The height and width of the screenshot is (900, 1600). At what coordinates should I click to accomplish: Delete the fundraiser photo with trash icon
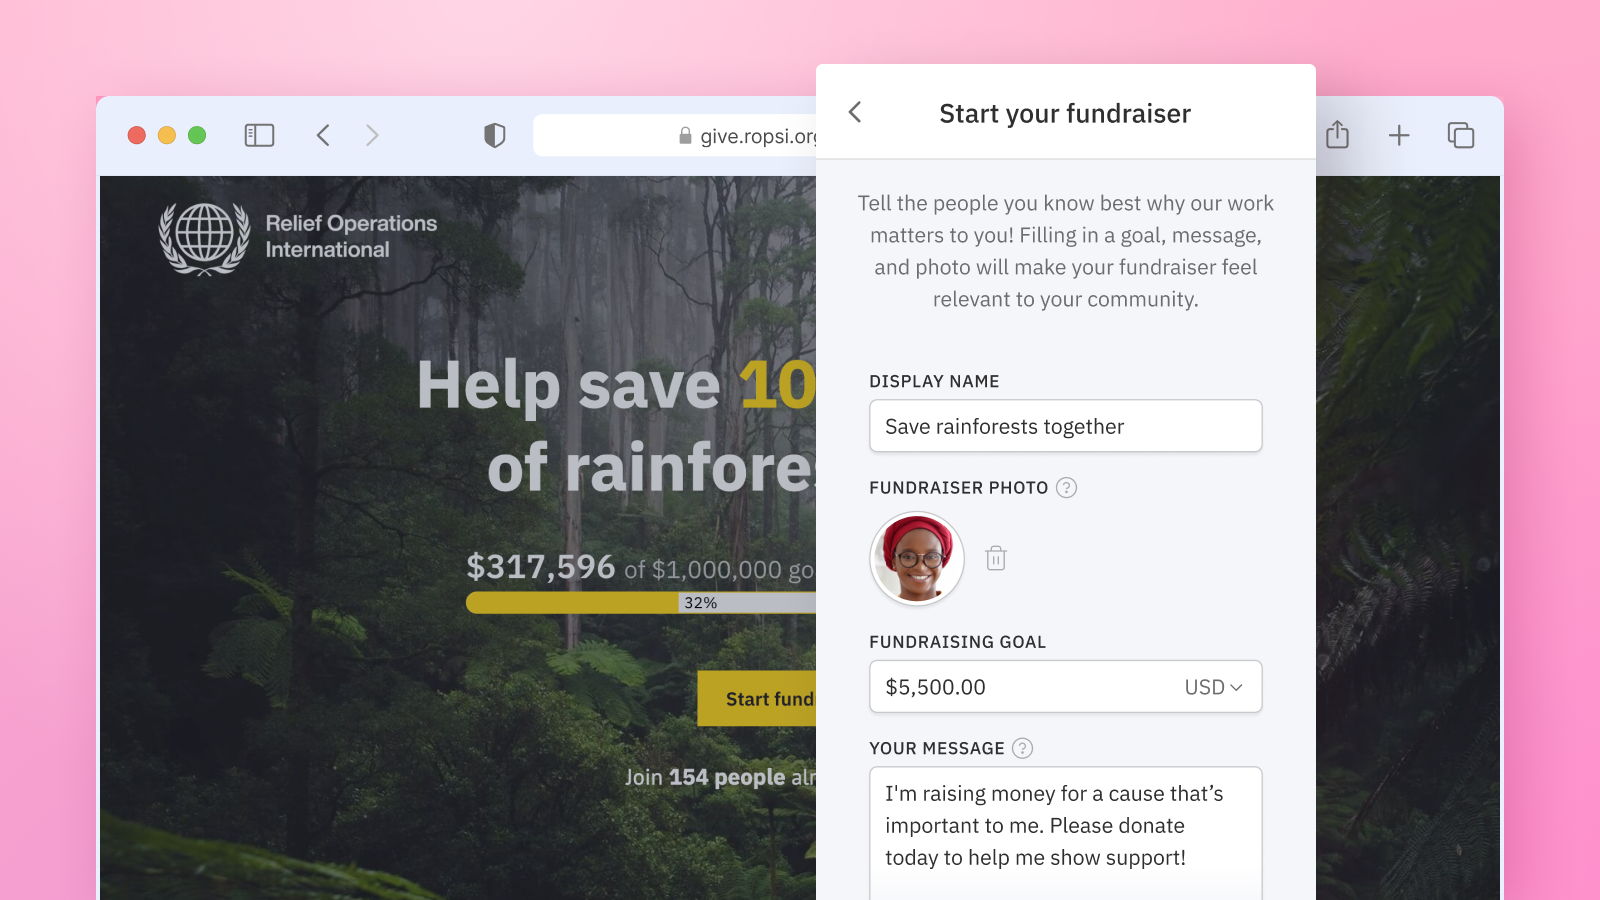(x=995, y=558)
